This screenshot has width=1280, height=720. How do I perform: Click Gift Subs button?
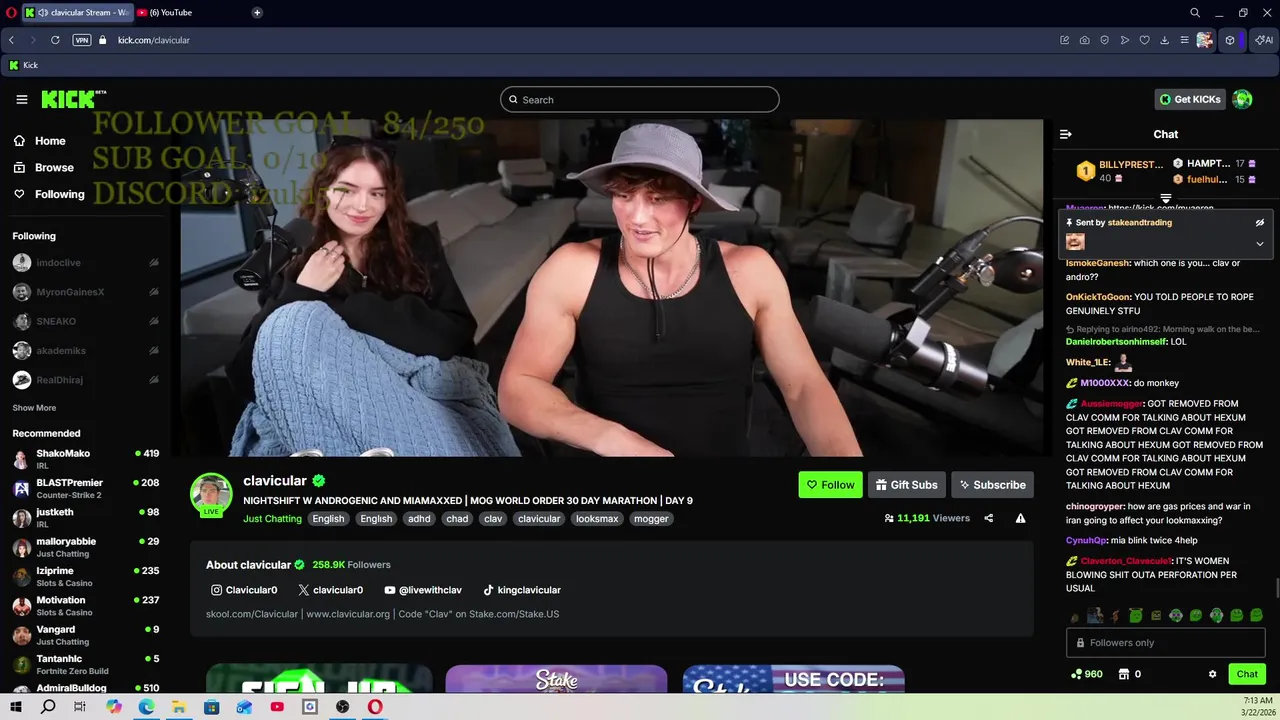(906, 485)
